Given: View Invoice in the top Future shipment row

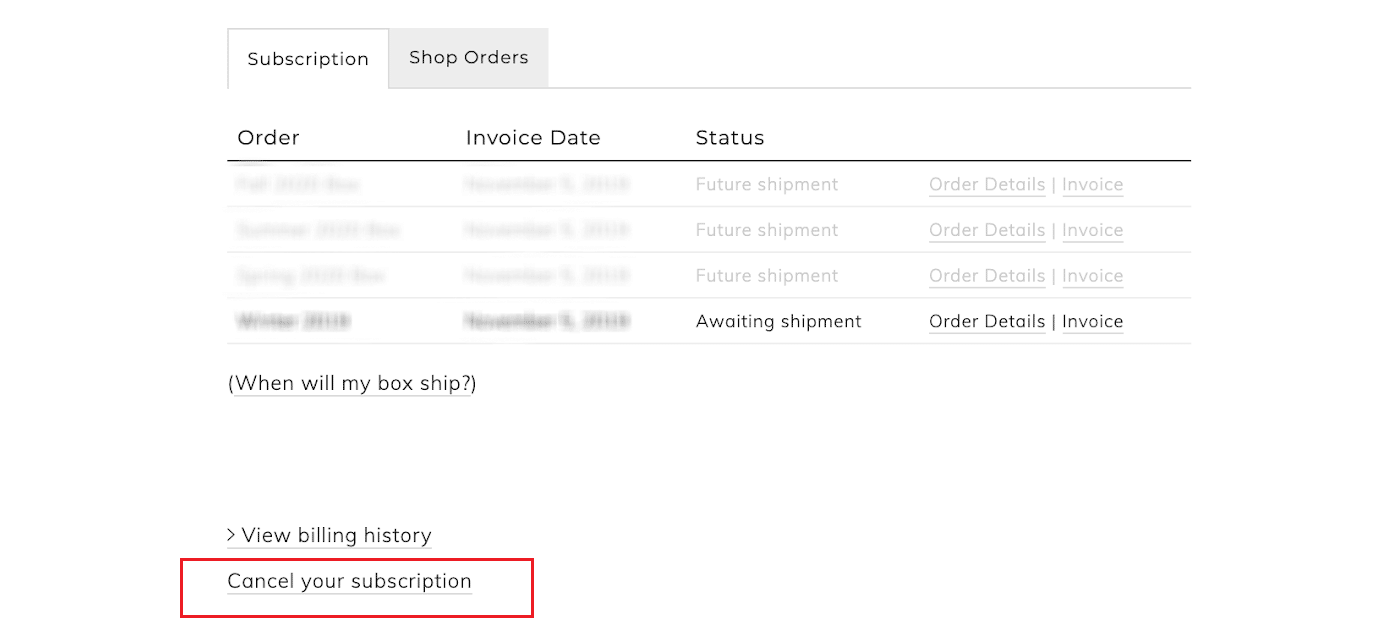Looking at the screenshot, I should click(x=1092, y=184).
